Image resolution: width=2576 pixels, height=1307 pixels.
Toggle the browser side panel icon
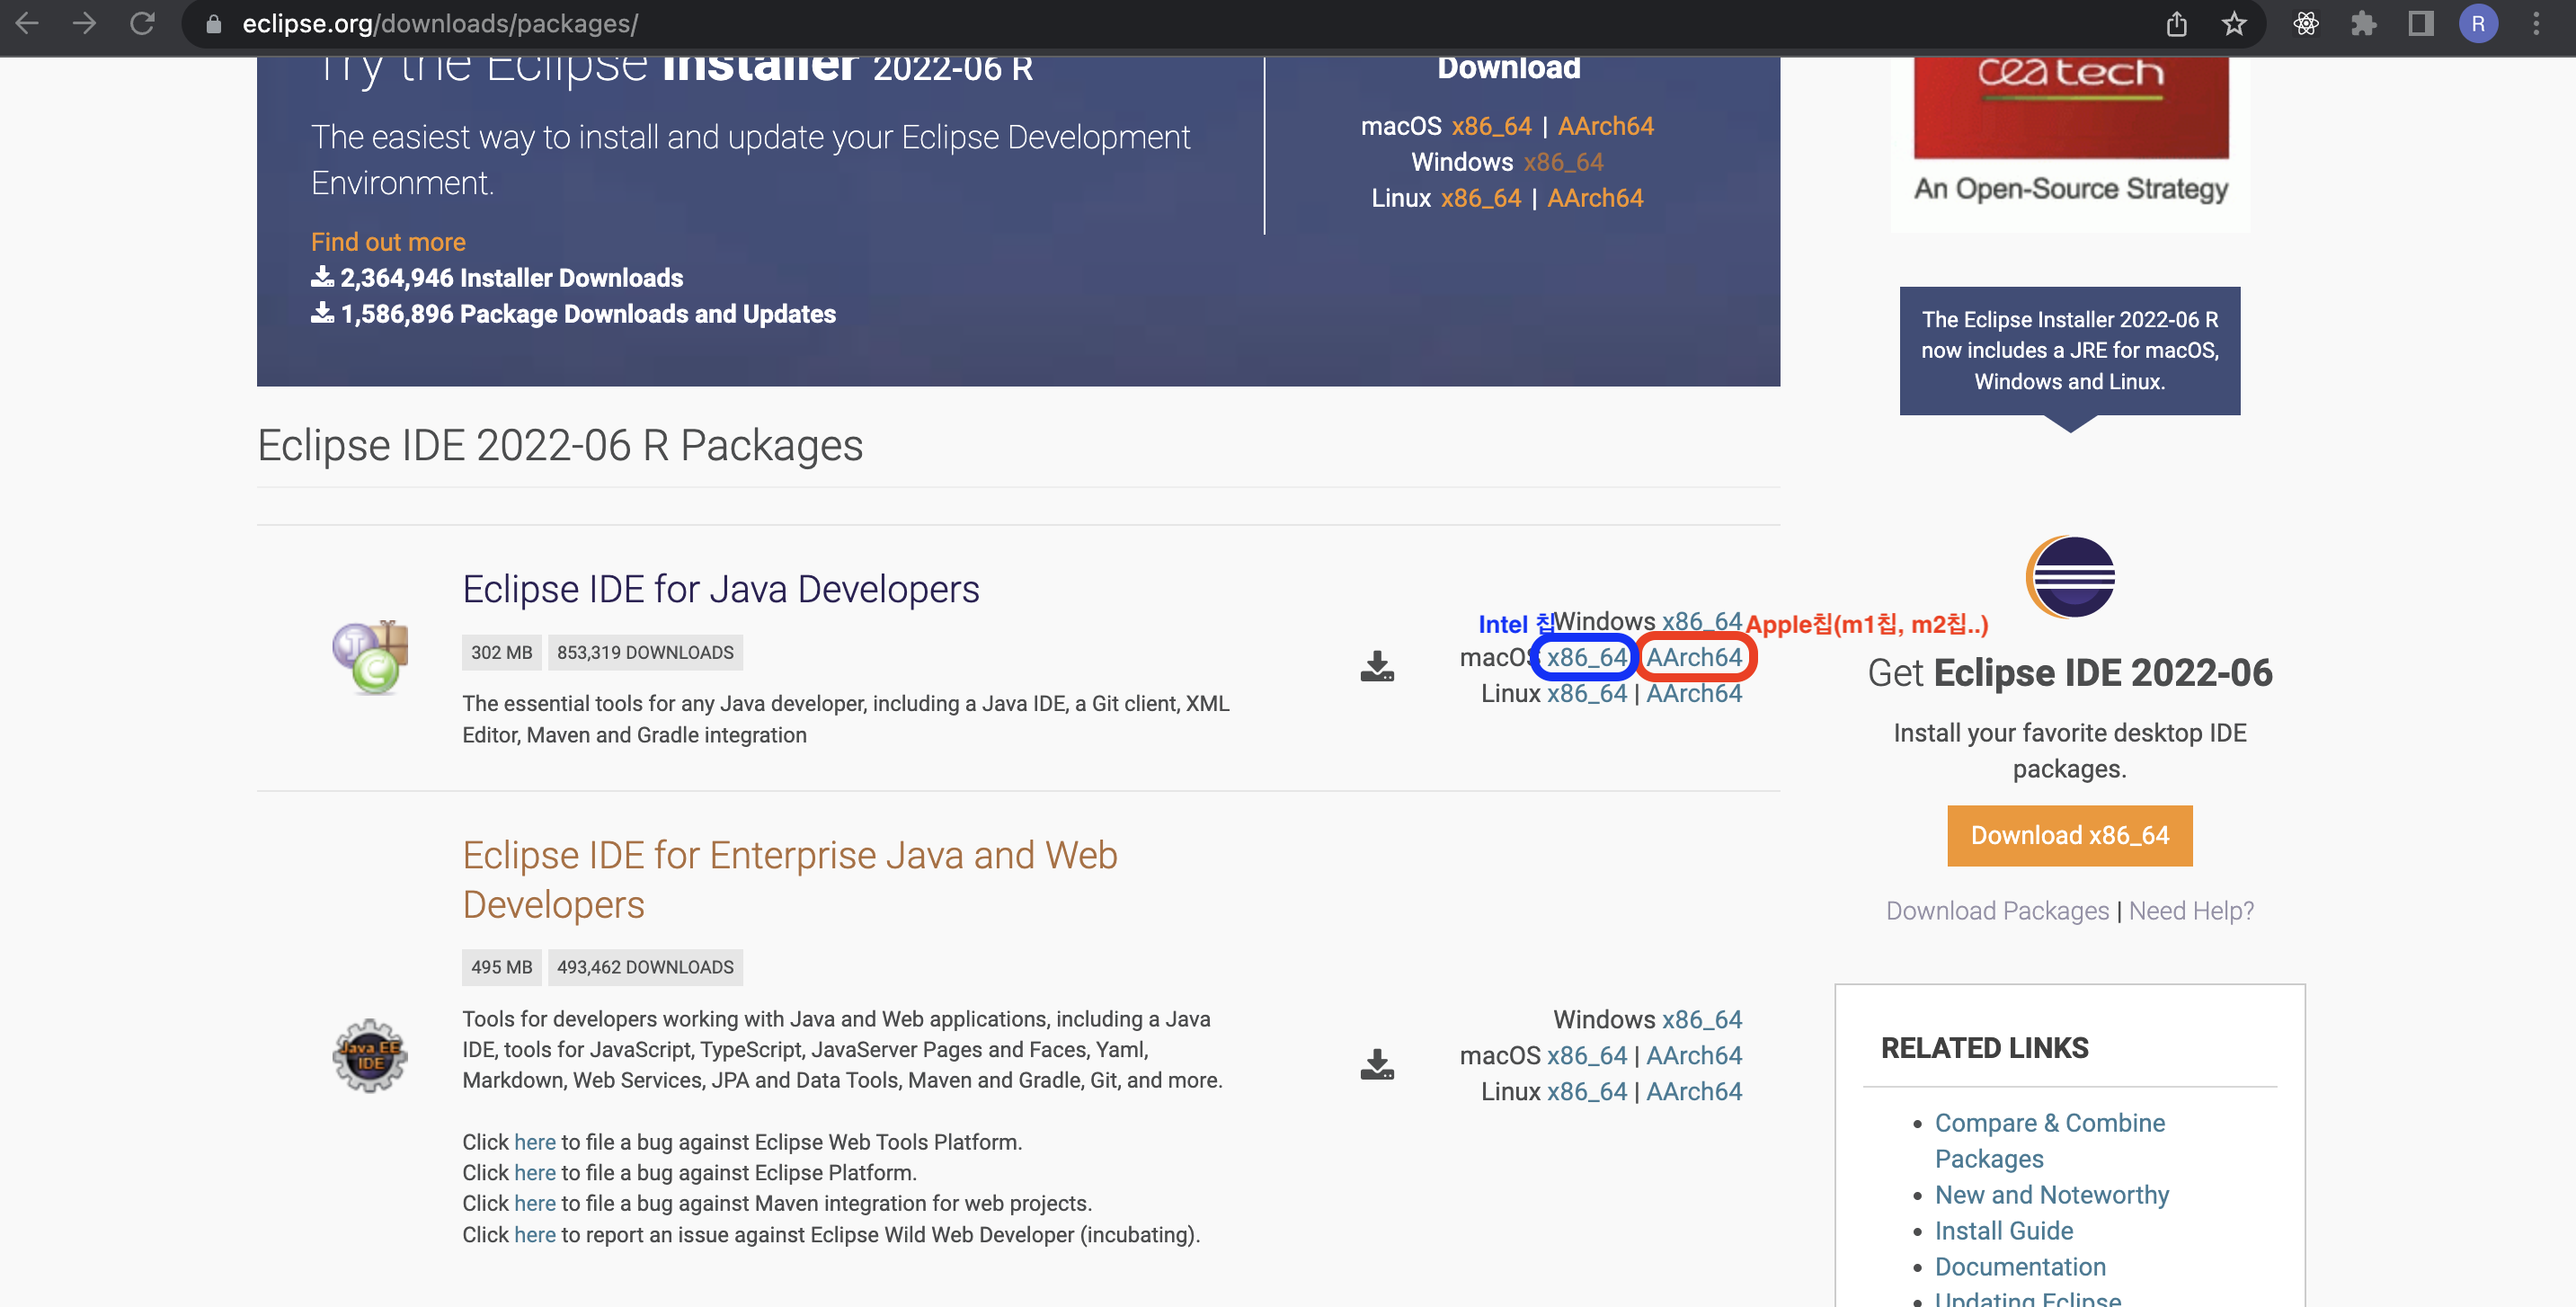2421,23
